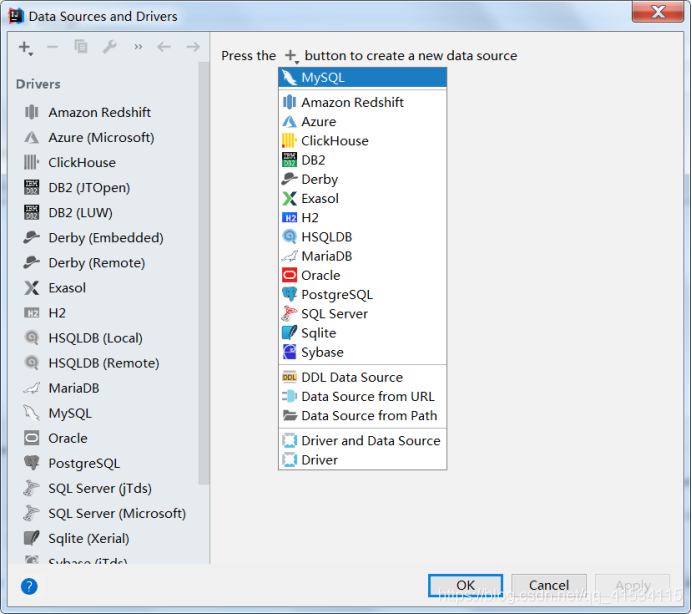Choose MariaDB in the popup menu

point(362,256)
